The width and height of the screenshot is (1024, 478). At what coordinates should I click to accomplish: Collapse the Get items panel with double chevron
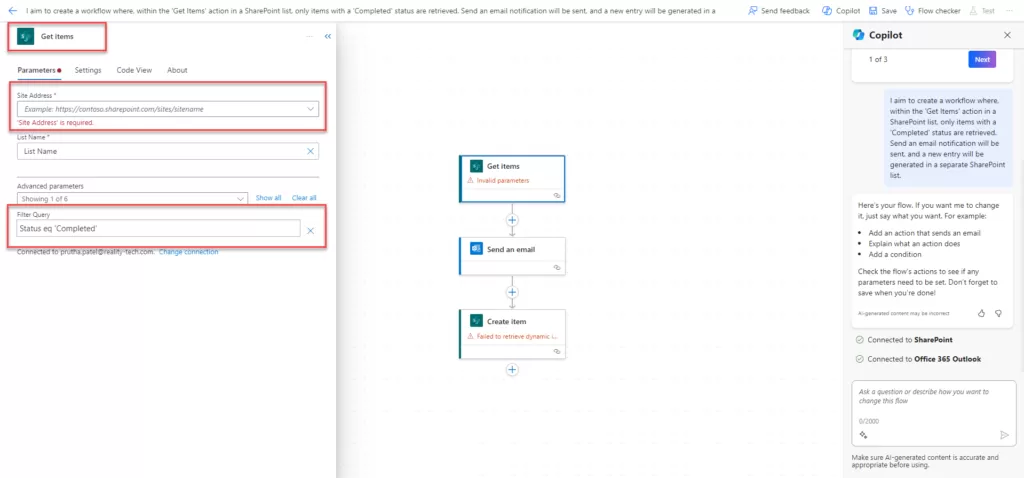coord(328,37)
